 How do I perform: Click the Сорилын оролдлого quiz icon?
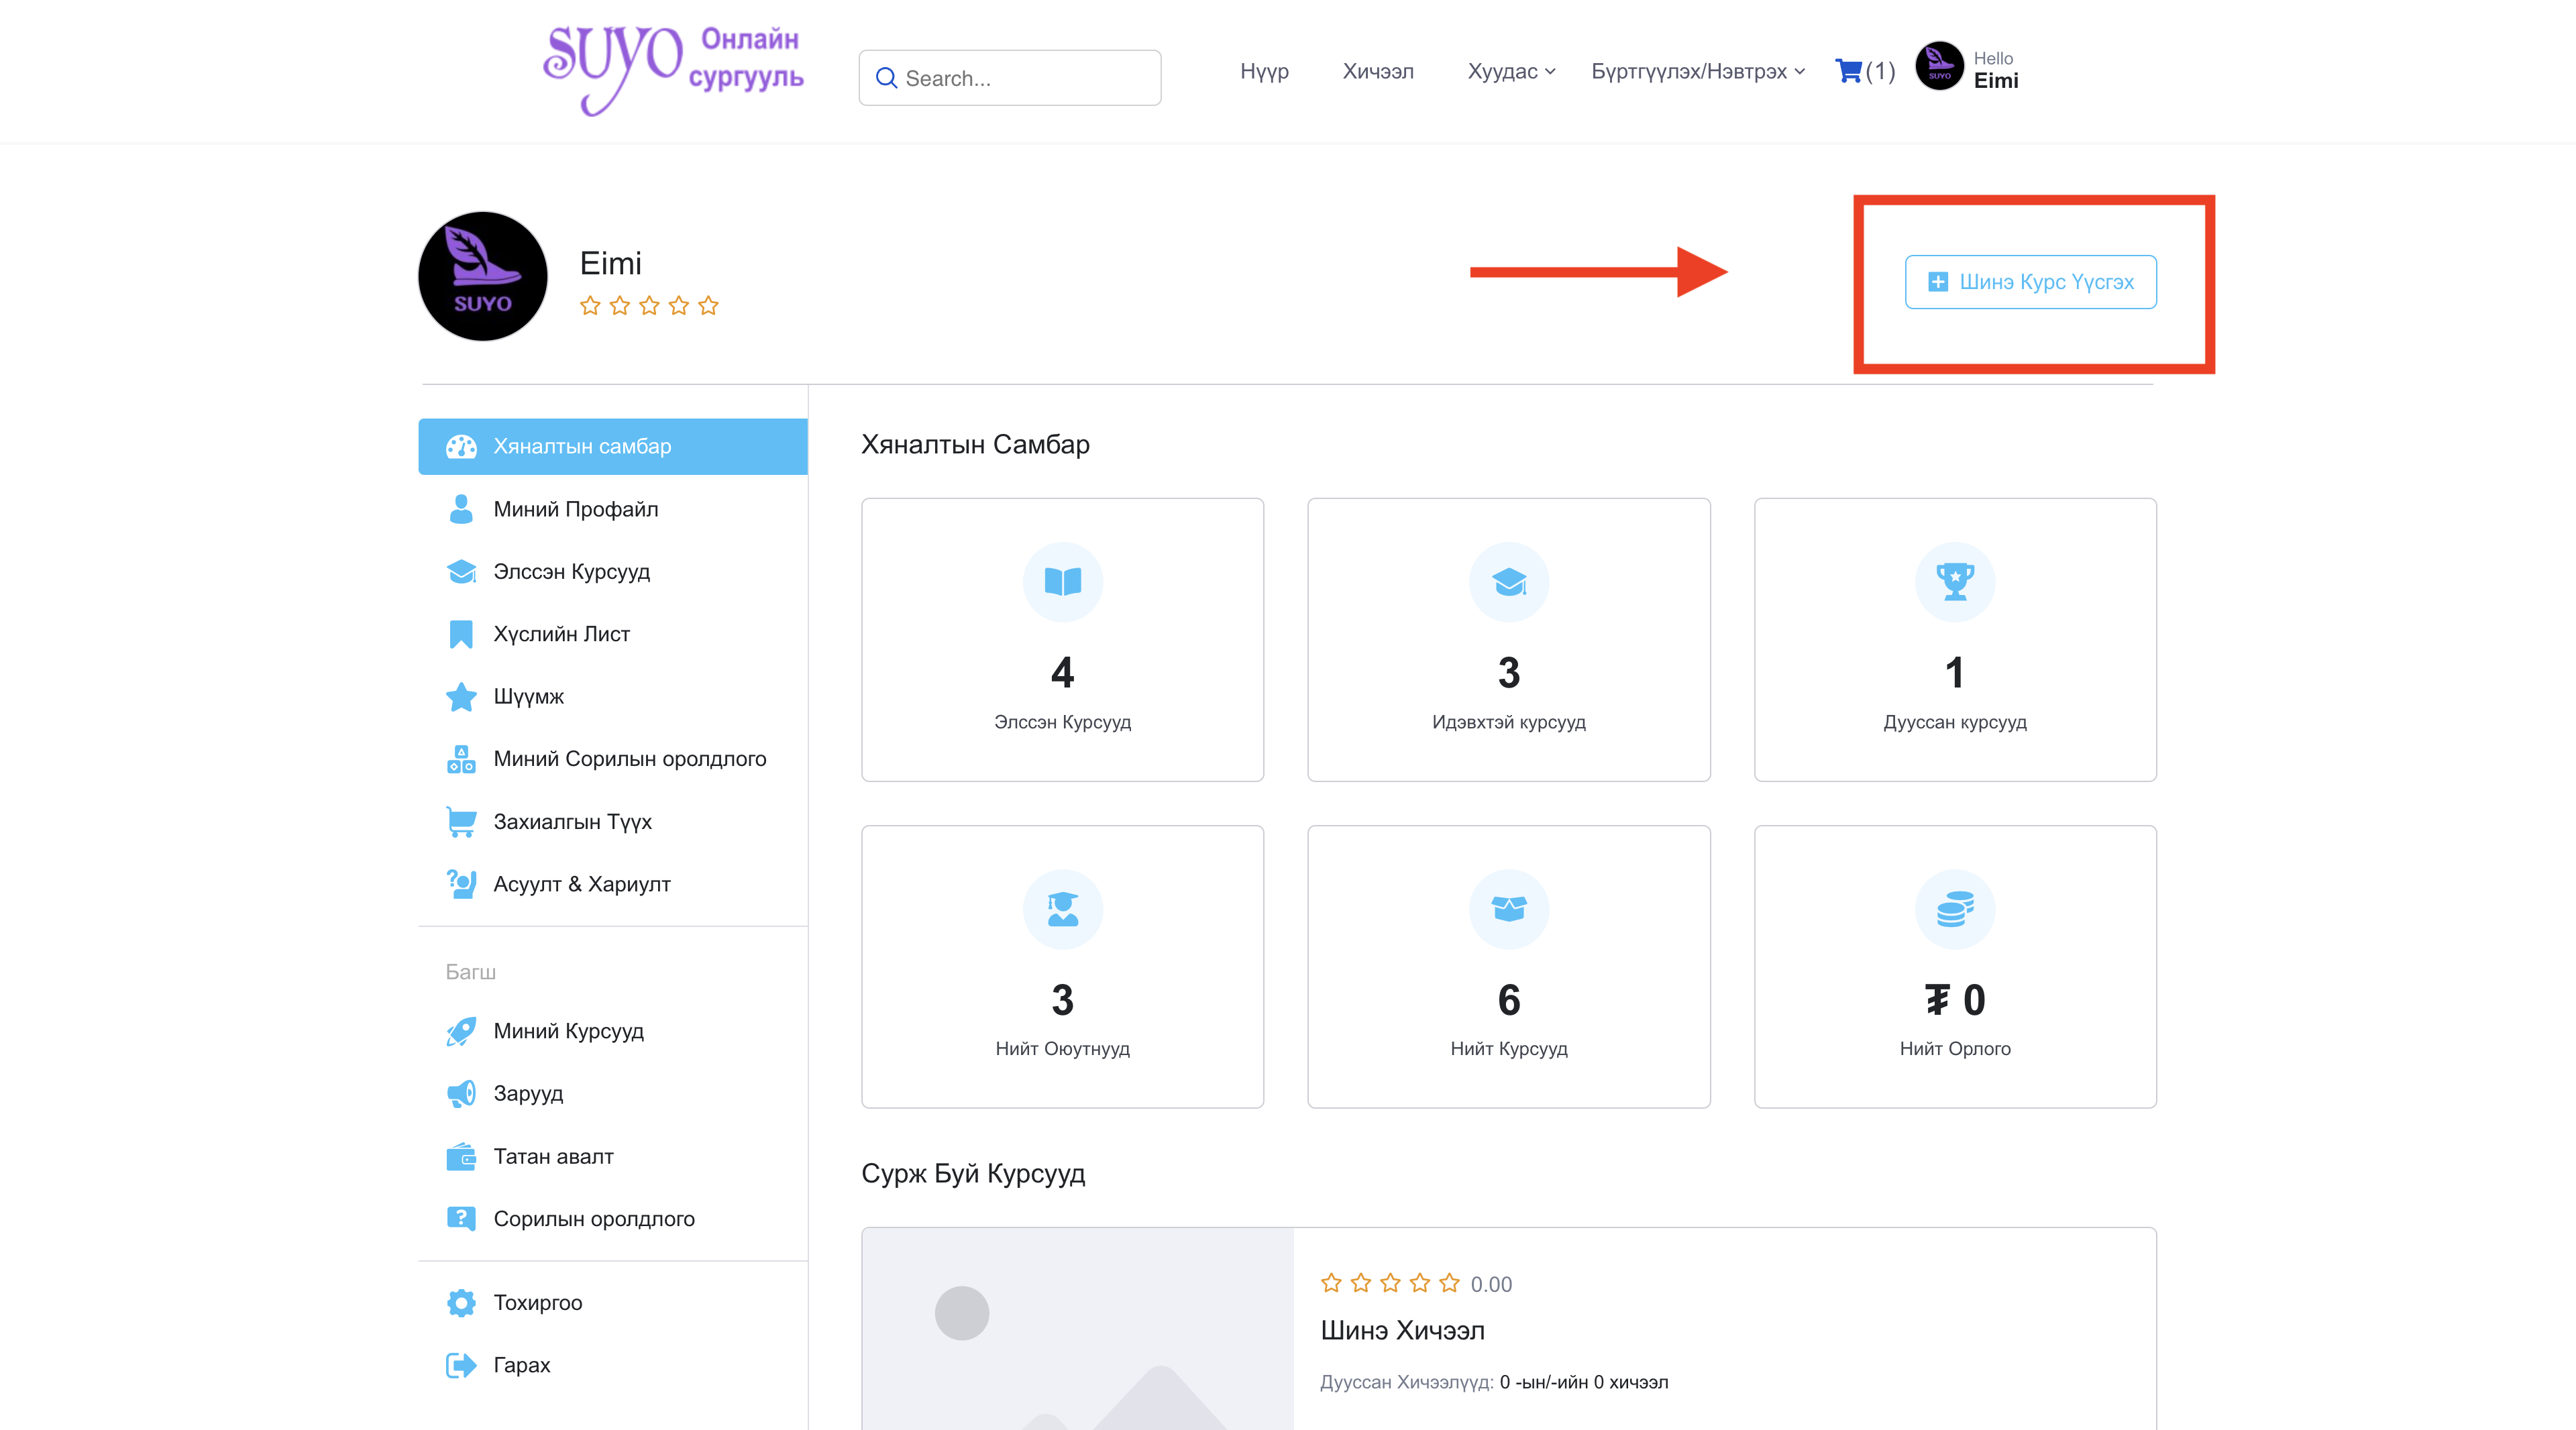coord(461,1219)
